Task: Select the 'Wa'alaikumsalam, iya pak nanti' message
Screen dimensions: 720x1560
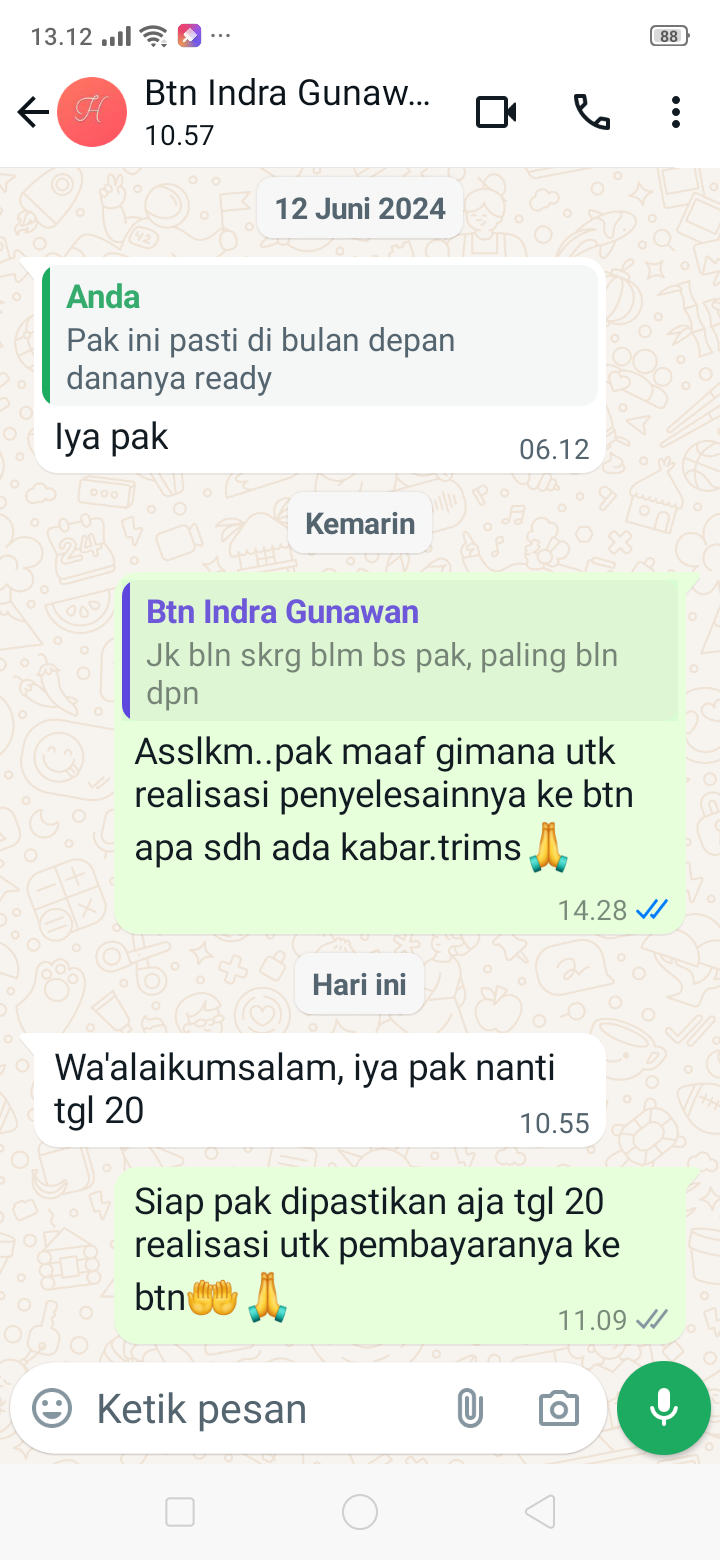Action: coord(320,1090)
